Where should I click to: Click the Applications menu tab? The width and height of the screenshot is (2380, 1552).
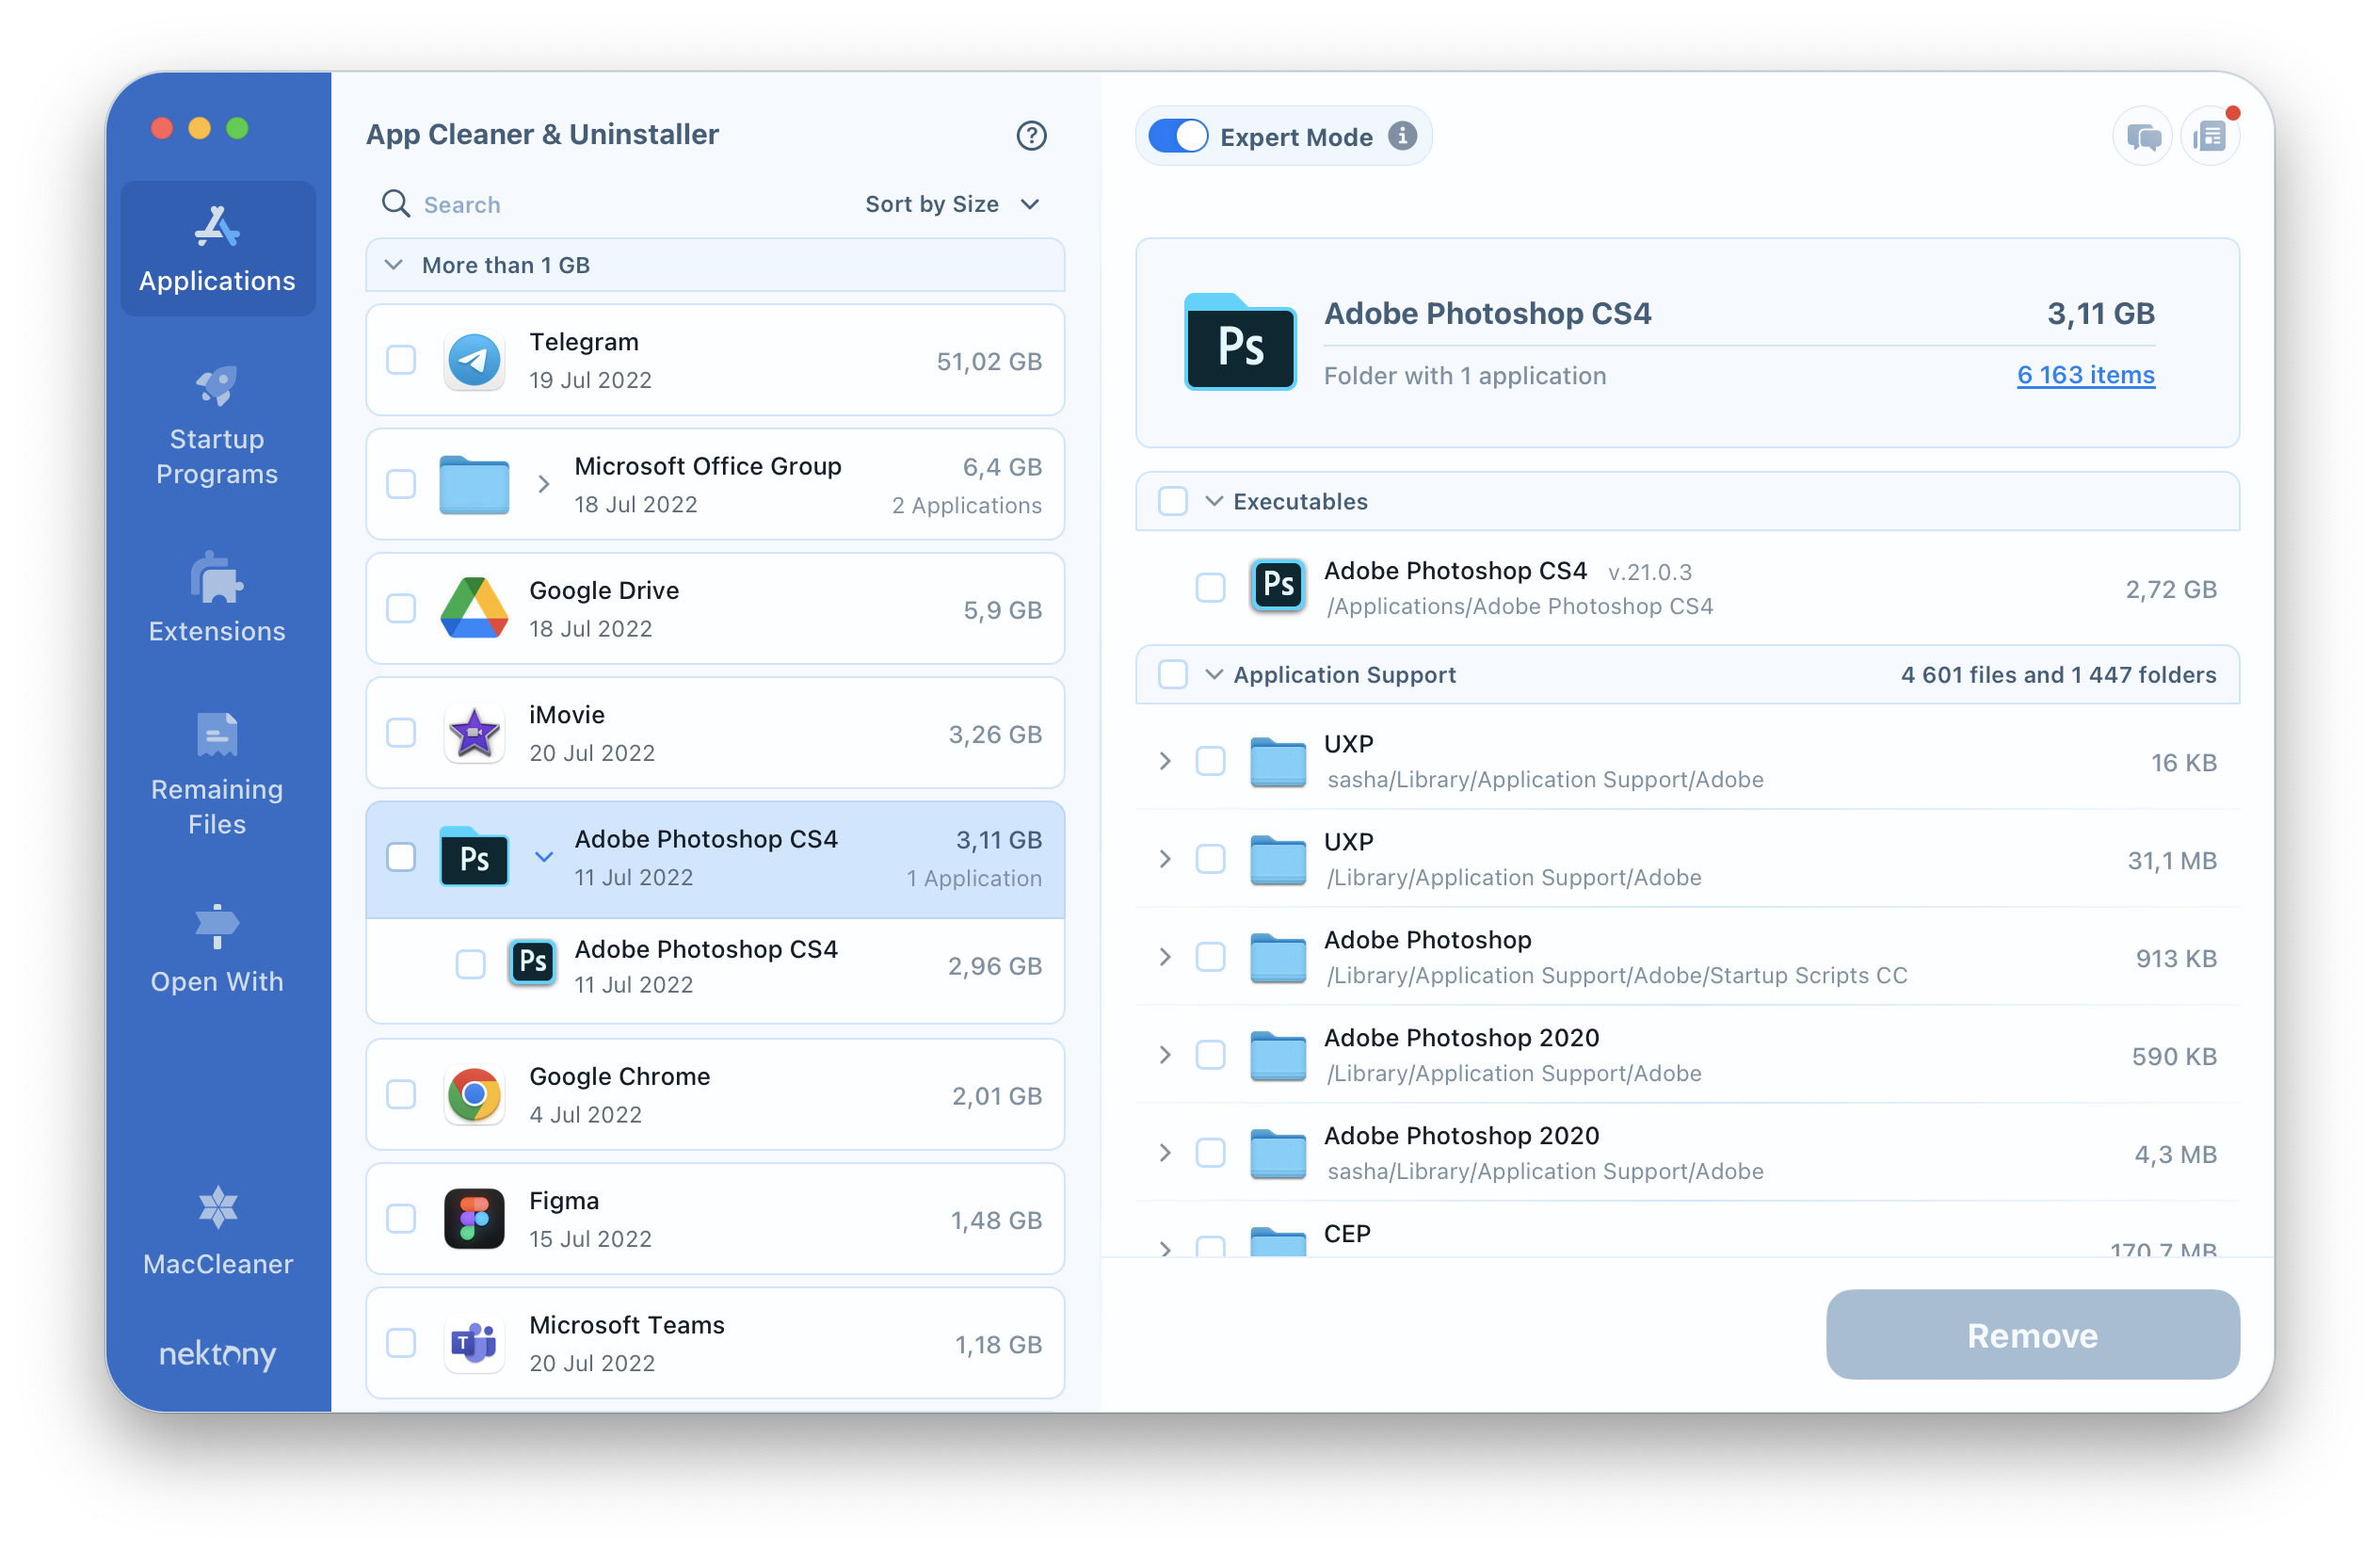coord(217,243)
